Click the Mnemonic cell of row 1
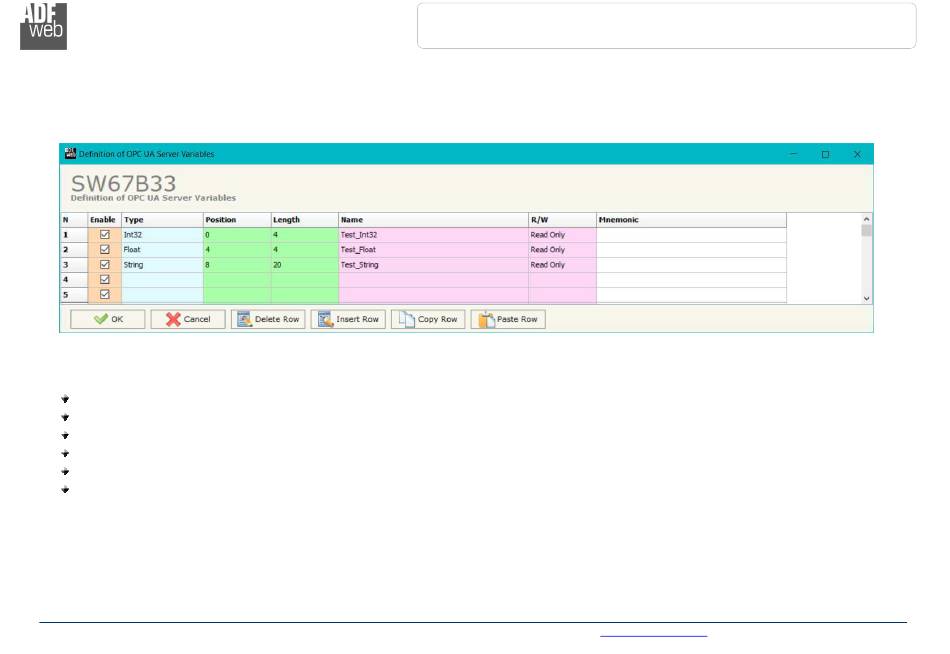Image resolution: width=950 pixels, height=654 pixels. coord(691,235)
